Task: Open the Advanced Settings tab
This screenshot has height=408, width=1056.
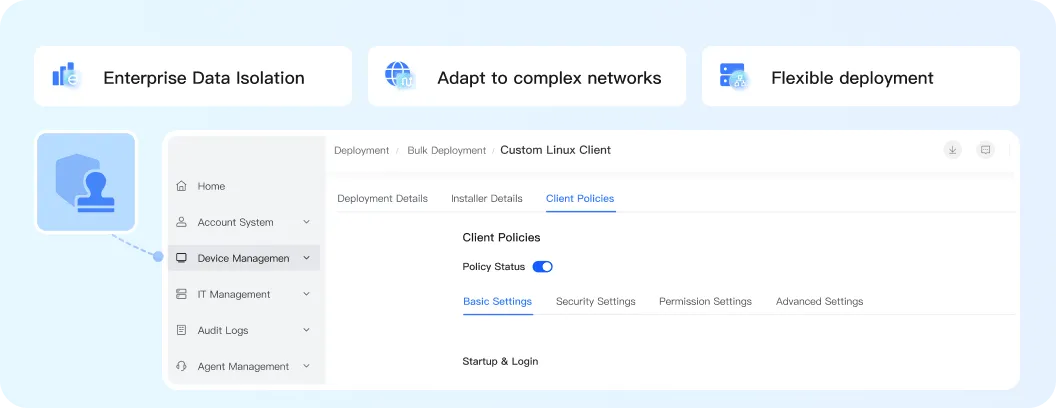Action: click(820, 302)
